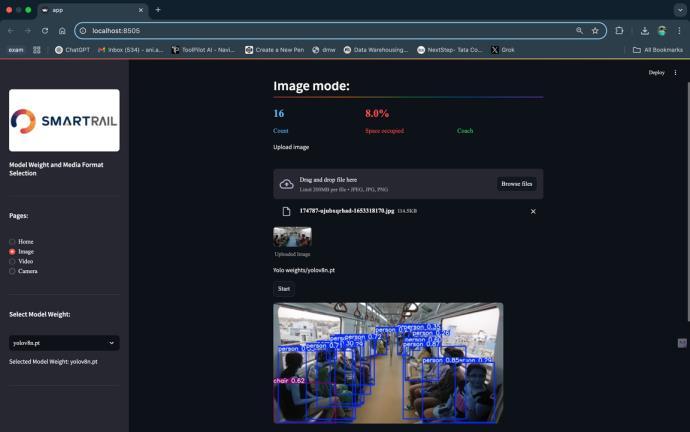Click the zoom magnifier icon in address bar
The height and width of the screenshot is (432, 690).
[579, 30]
